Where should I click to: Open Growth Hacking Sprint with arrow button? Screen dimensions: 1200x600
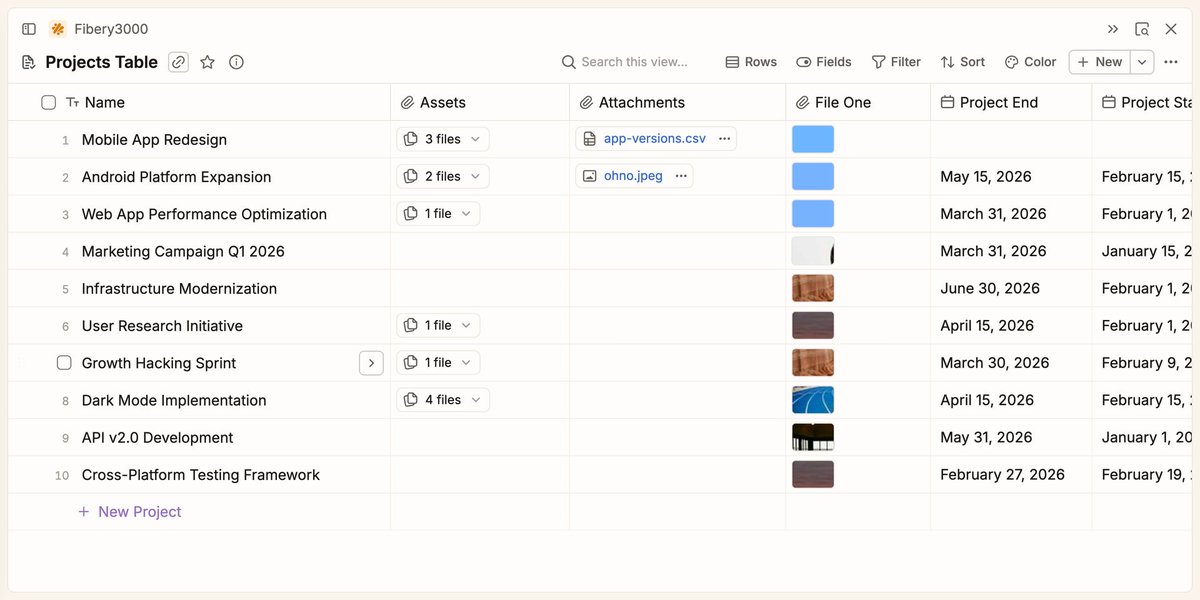click(x=371, y=363)
